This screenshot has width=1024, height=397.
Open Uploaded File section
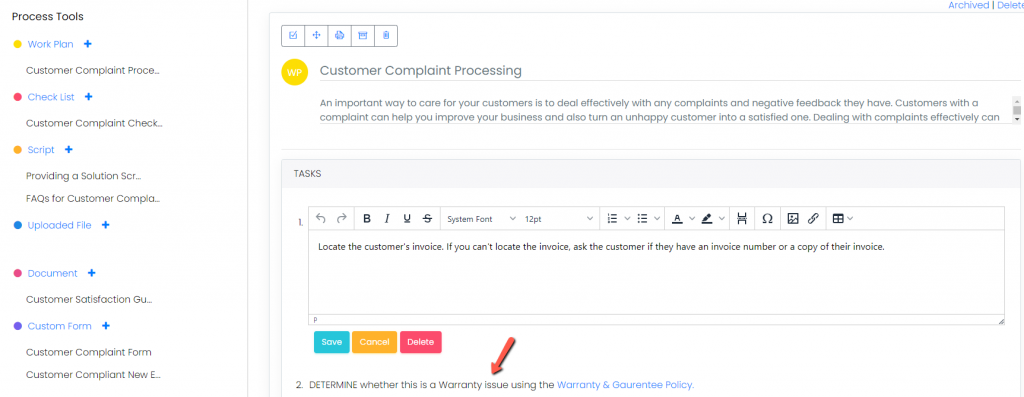point(59,225)
